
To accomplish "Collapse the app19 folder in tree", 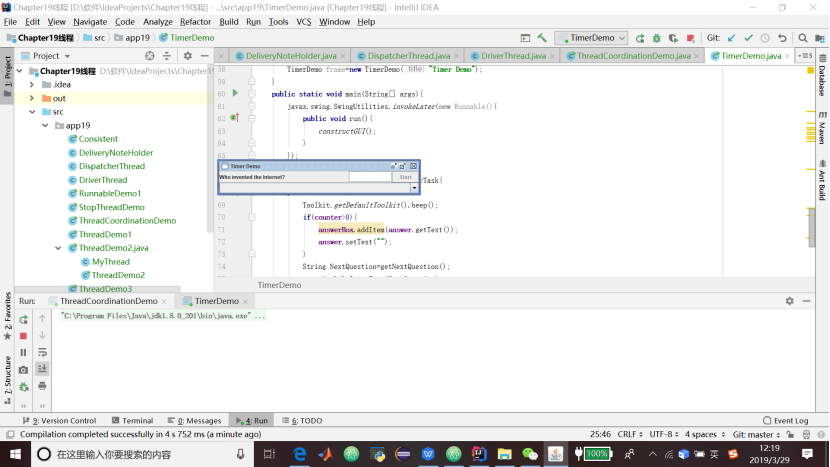I will [46, 125].
